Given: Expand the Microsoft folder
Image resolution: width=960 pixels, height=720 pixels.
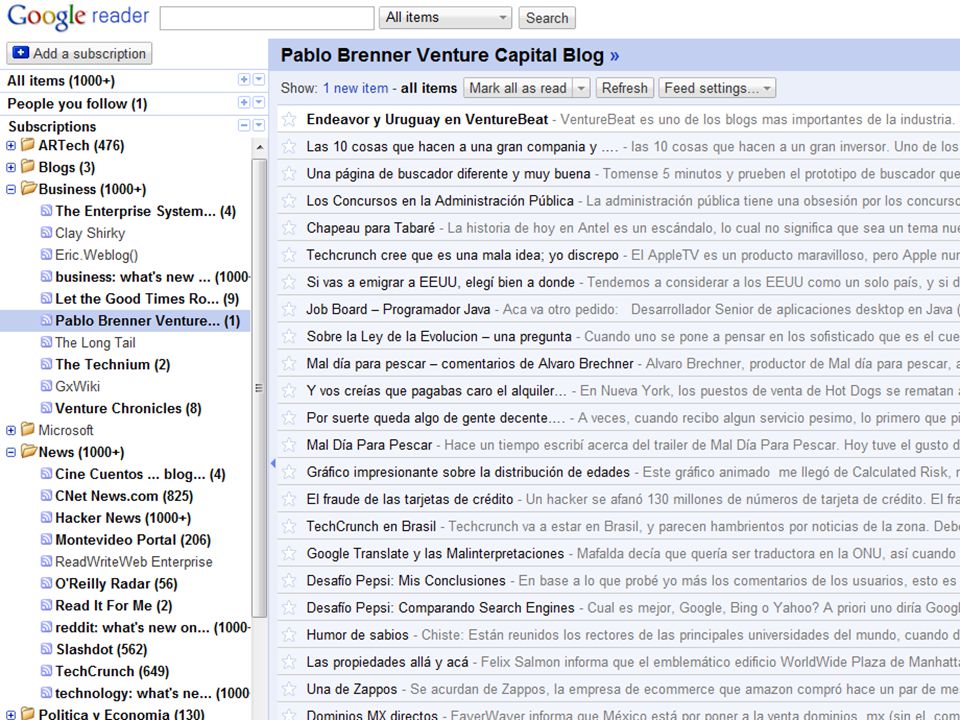Looking at the screenshot, I should pos(10,430).
